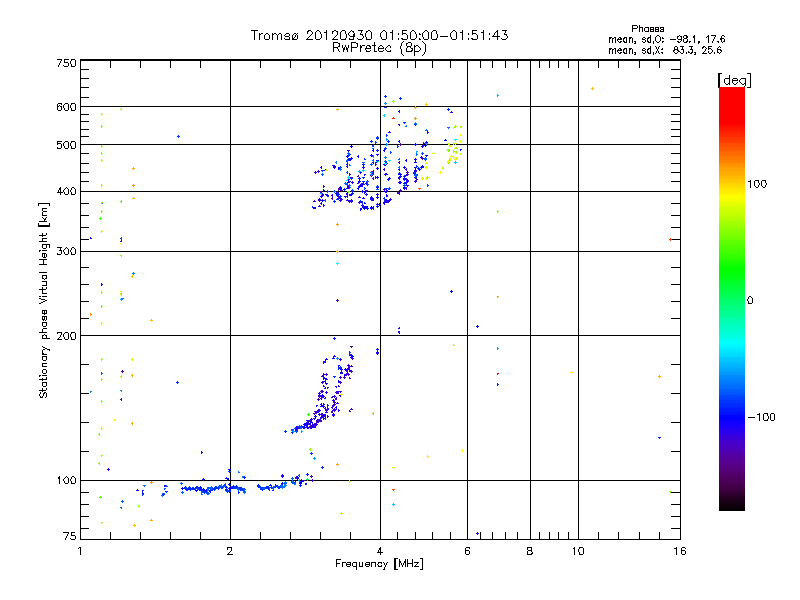Viewport: 800px width, 600px height.
Task: Click the x-axis tick label '6'
Action: [467, 551]
